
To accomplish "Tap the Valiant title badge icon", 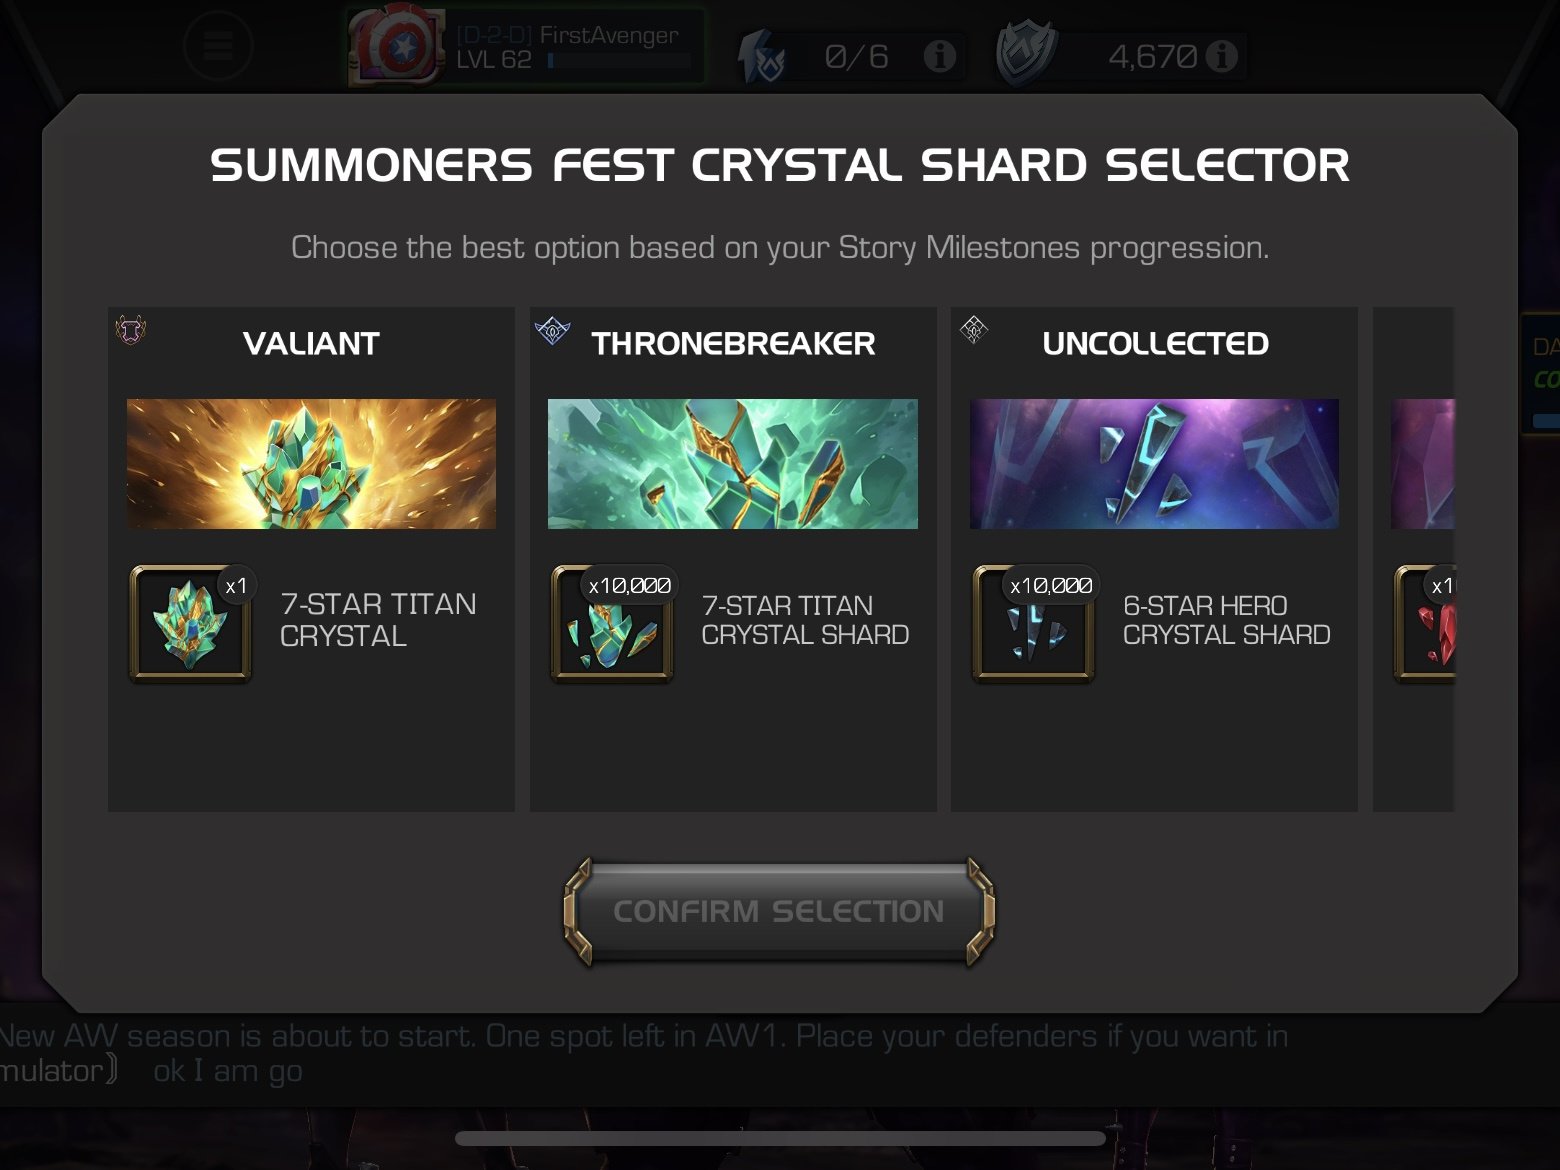I will [131, 330].
